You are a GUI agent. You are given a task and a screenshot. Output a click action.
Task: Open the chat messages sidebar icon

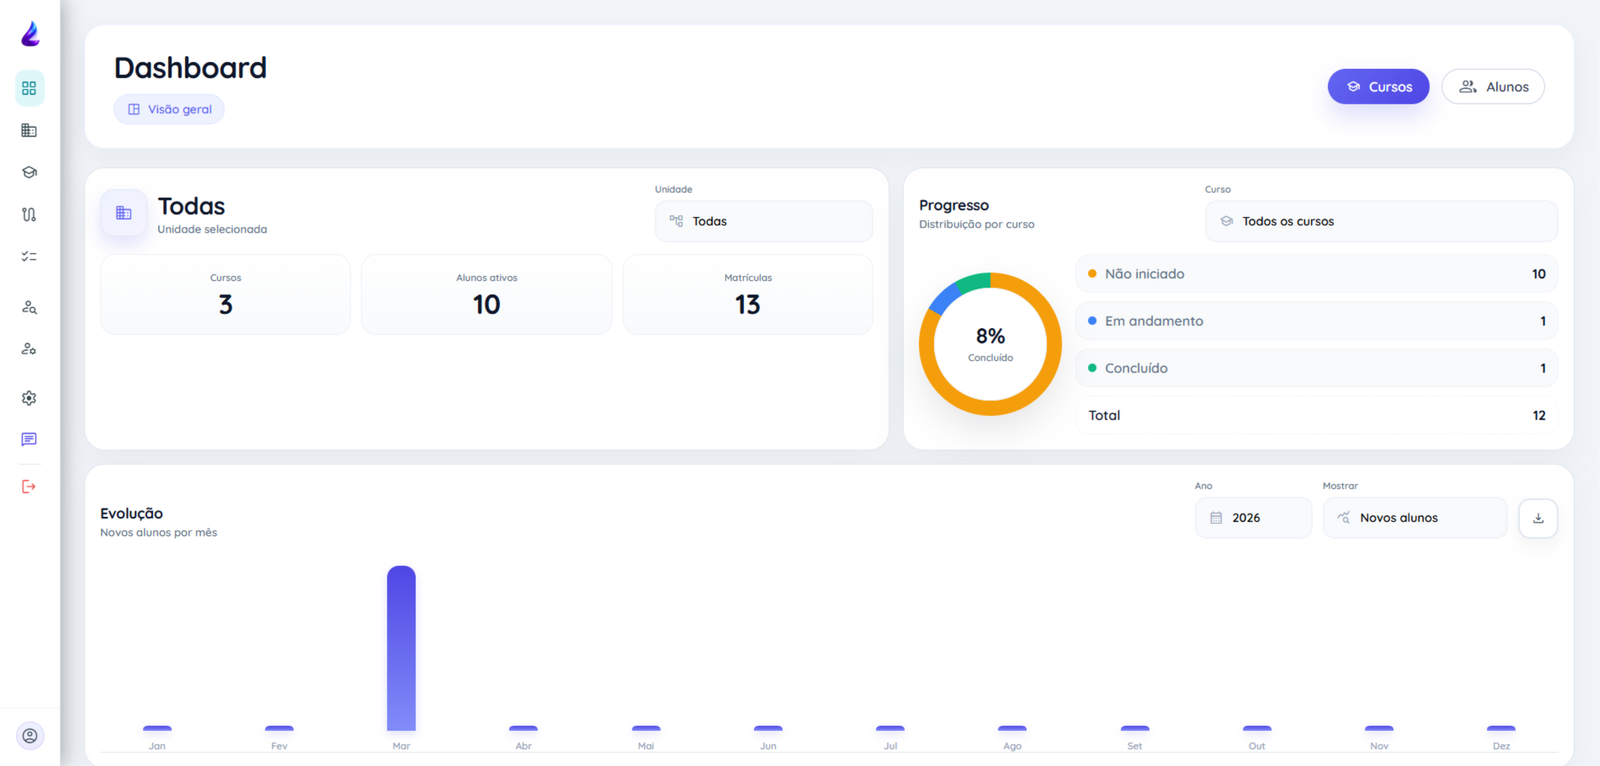(29, 440)
